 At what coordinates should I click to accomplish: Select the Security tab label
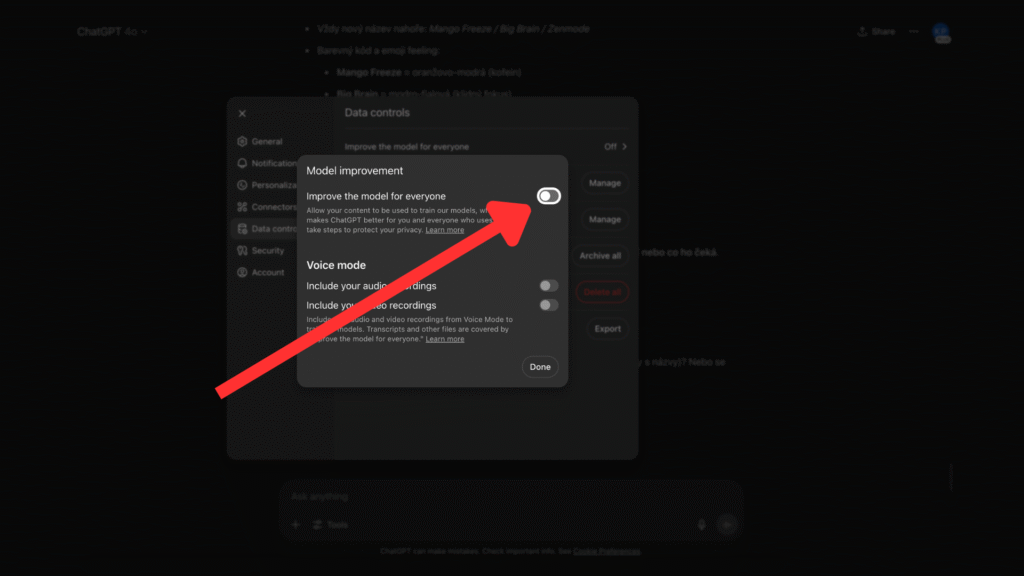point(268,251)
